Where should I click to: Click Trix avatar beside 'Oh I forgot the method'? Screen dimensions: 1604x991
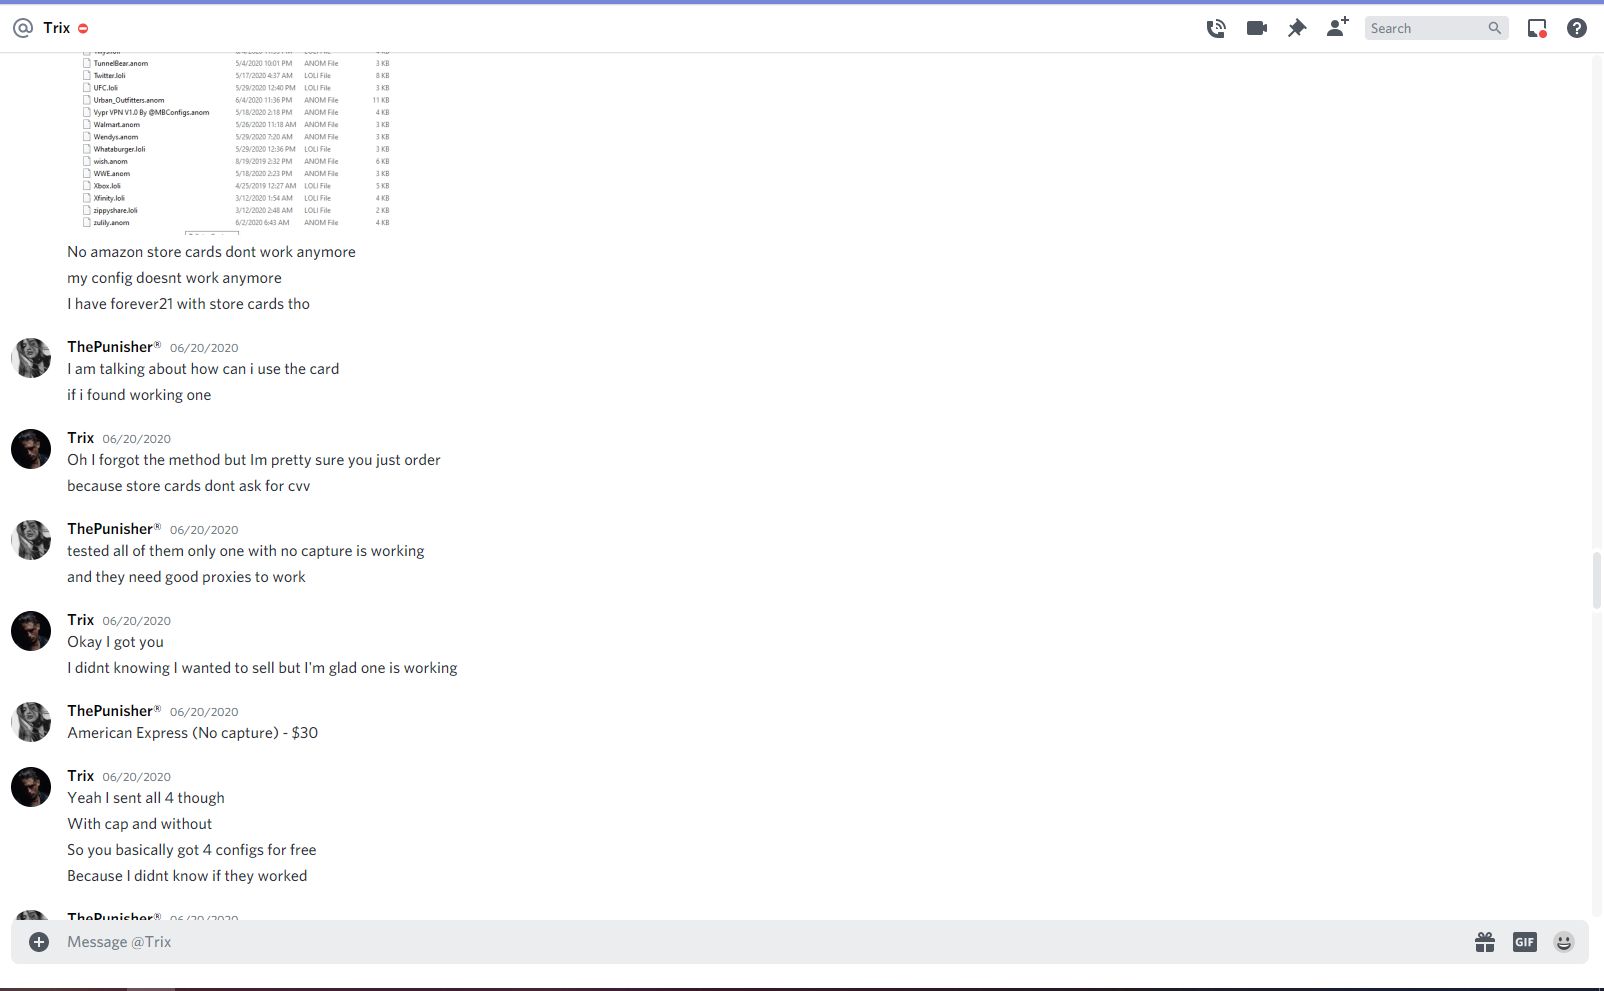[x=31, y=449]
